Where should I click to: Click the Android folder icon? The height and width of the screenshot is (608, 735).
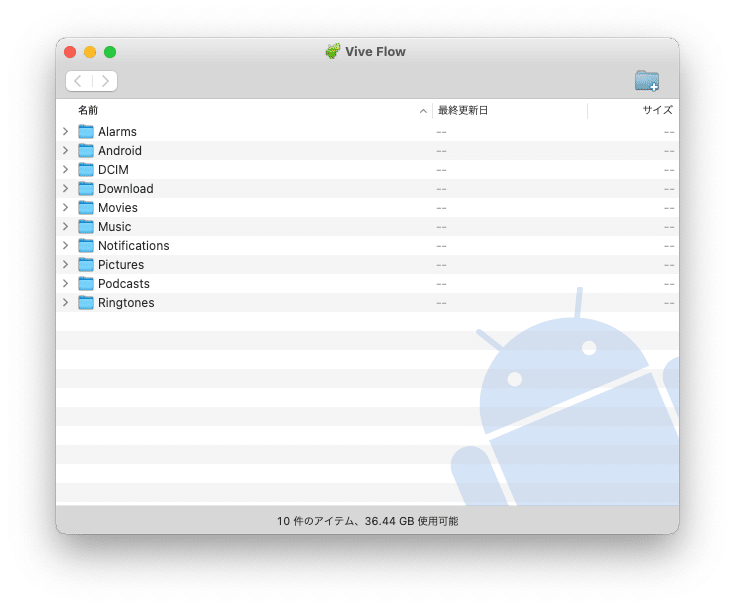86,150
